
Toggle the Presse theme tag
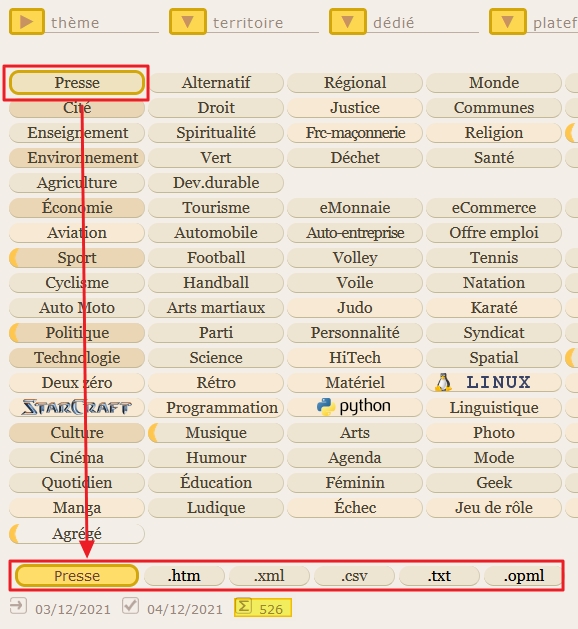77,83
